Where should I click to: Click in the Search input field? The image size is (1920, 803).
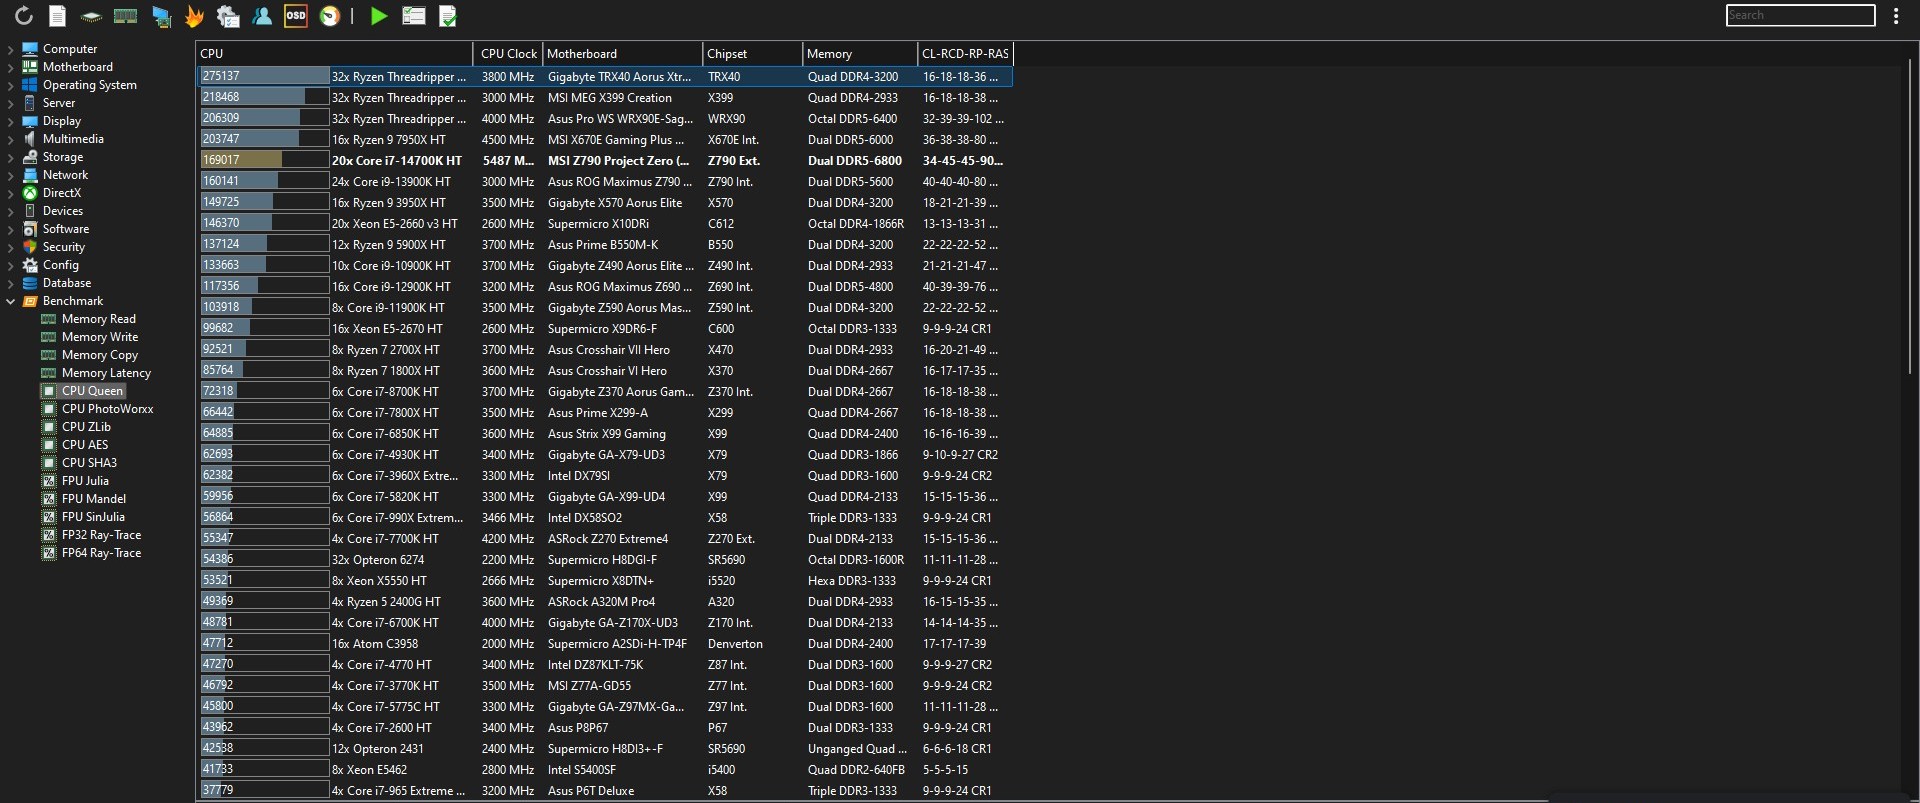(x=1800, y=15)
